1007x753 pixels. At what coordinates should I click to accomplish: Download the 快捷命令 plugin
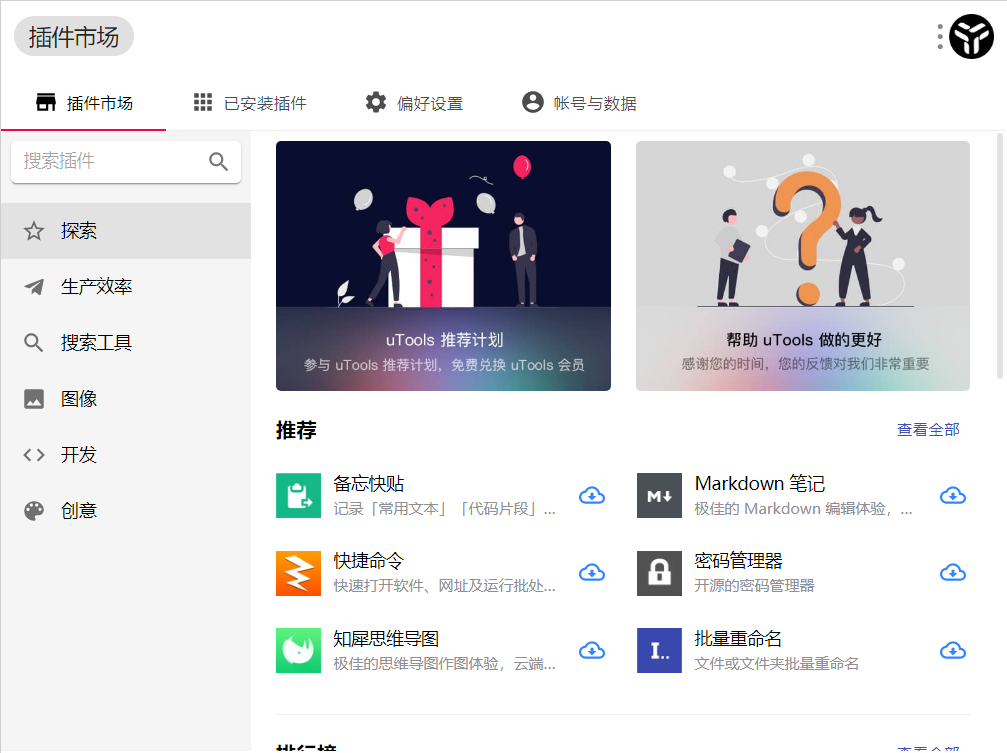592,572
